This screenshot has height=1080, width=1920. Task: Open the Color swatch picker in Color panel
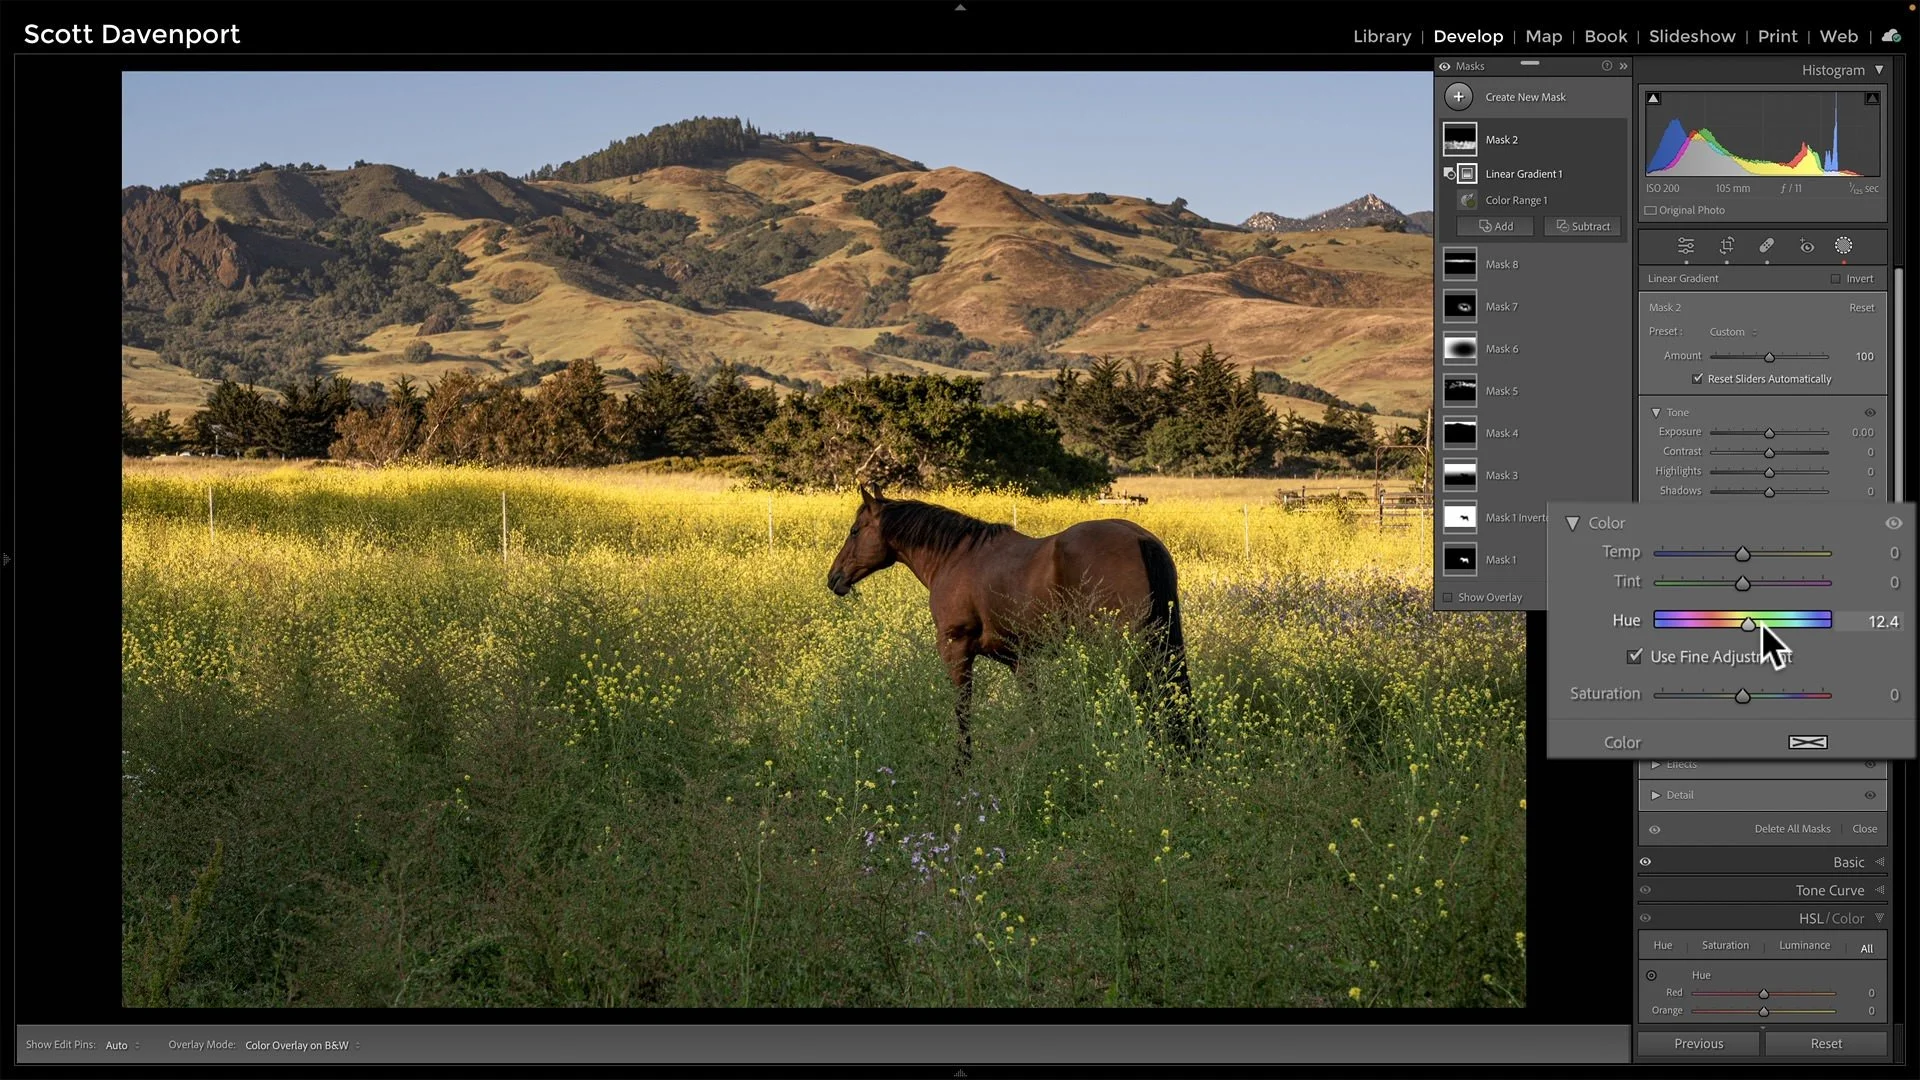click(x=1807, y=742)
